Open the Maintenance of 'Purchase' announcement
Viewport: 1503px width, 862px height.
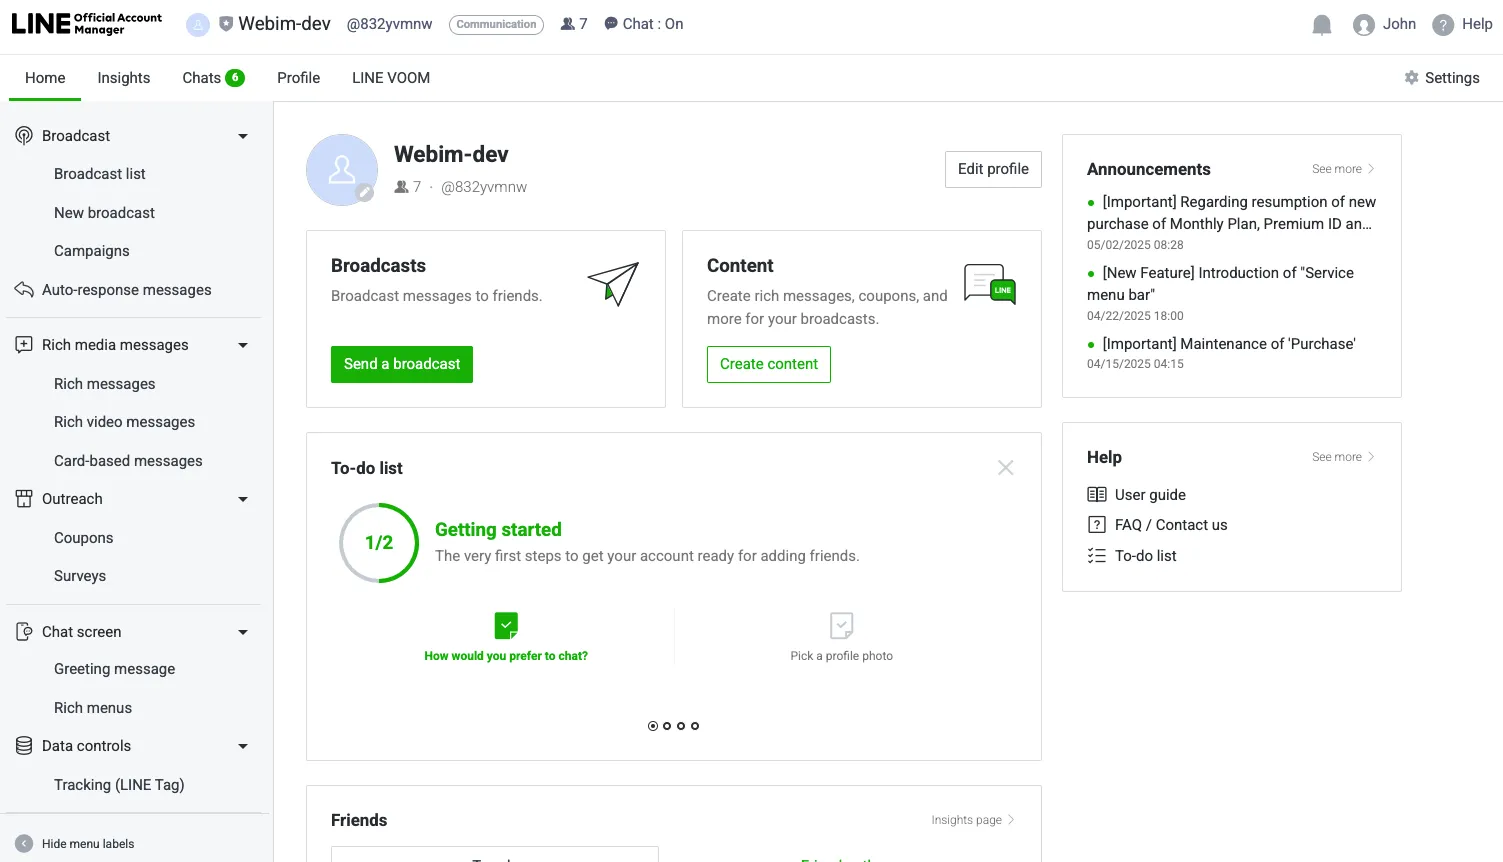(x=1229, y=344)
